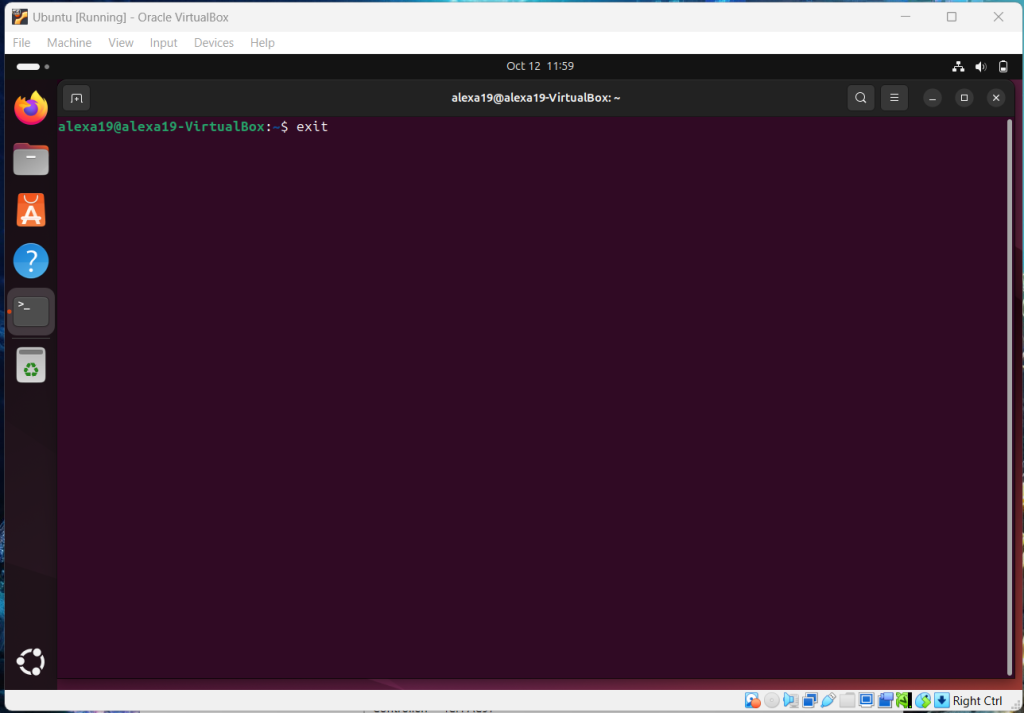Open a new terminal tab
Image resolution: width=1024 pixels, height=713 pixels.
76,98
